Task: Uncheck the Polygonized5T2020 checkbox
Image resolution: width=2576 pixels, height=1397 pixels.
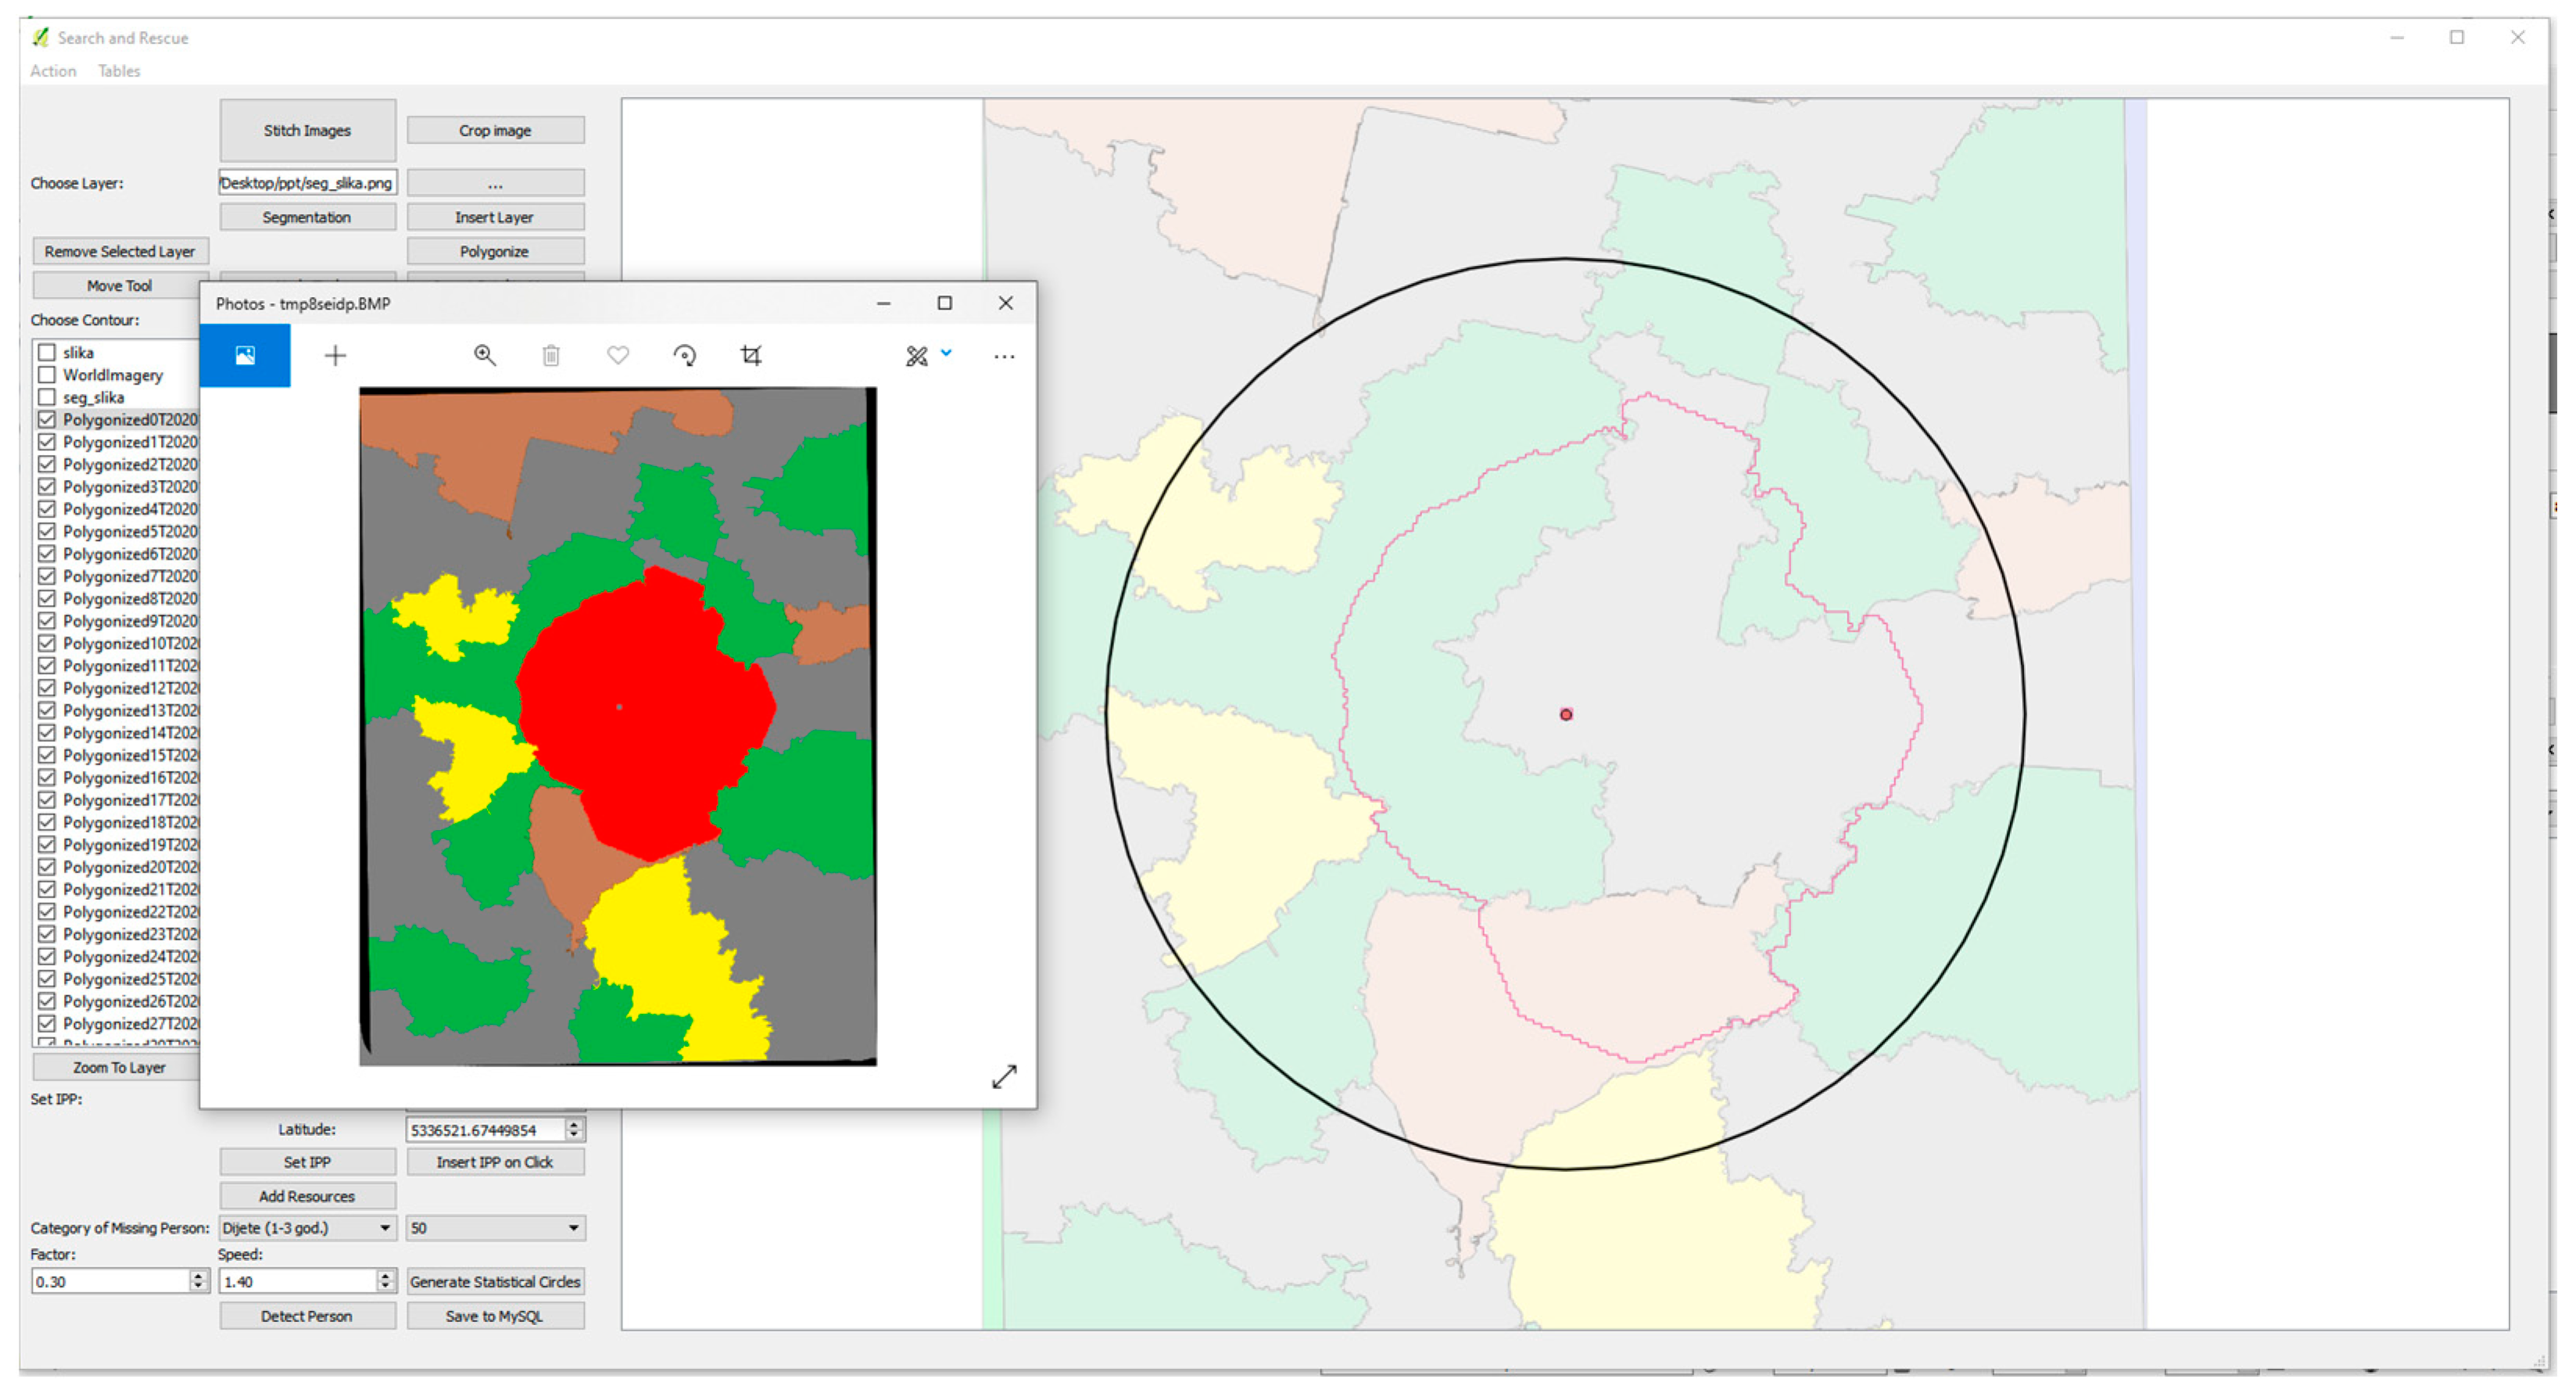Action: [x=47, y=532]
